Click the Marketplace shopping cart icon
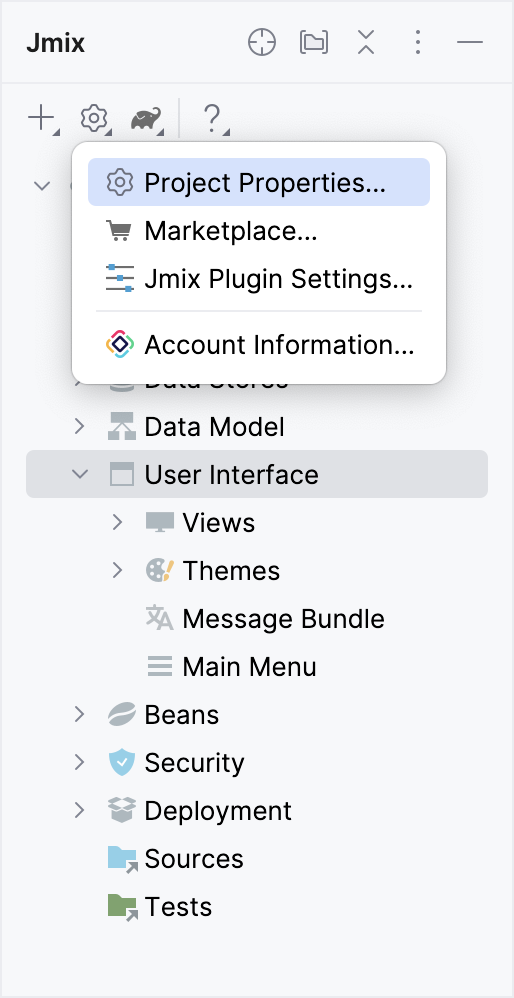 [120, 230]
